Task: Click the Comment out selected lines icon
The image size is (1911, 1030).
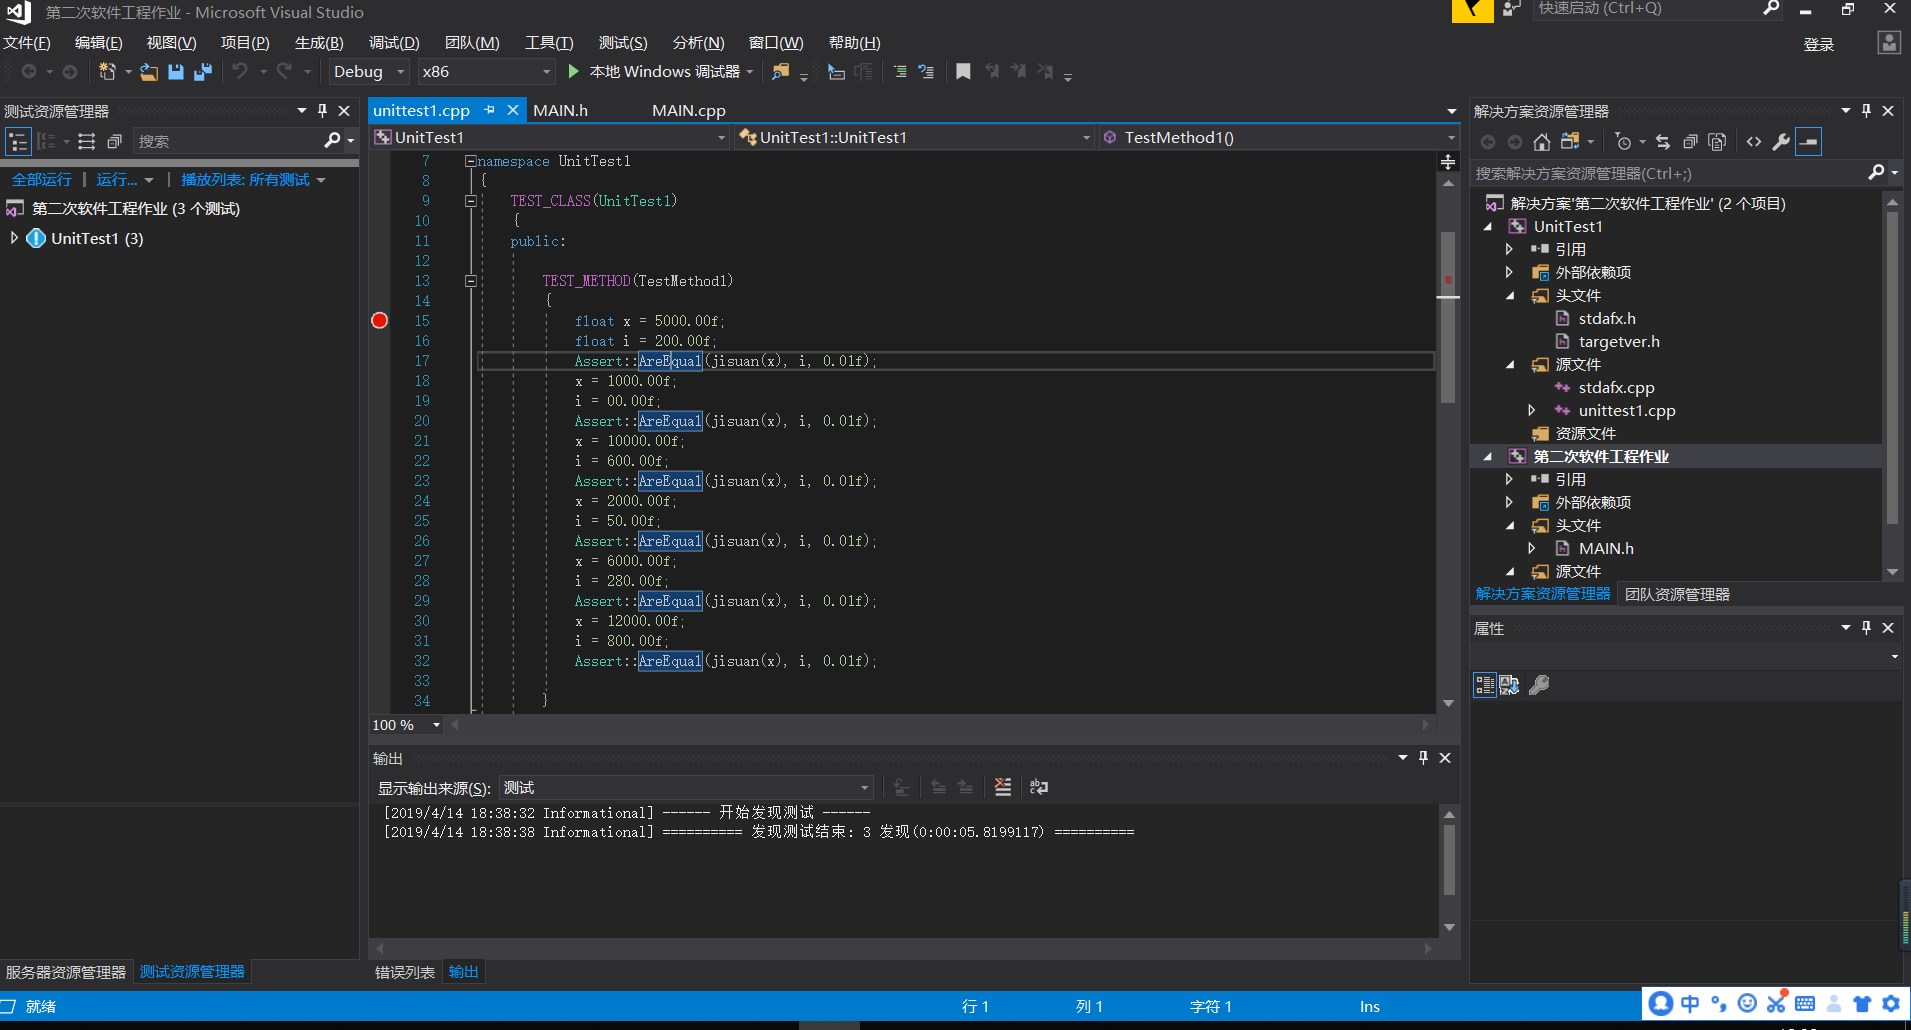Action: pyautogui.click(x=900, y=71)
